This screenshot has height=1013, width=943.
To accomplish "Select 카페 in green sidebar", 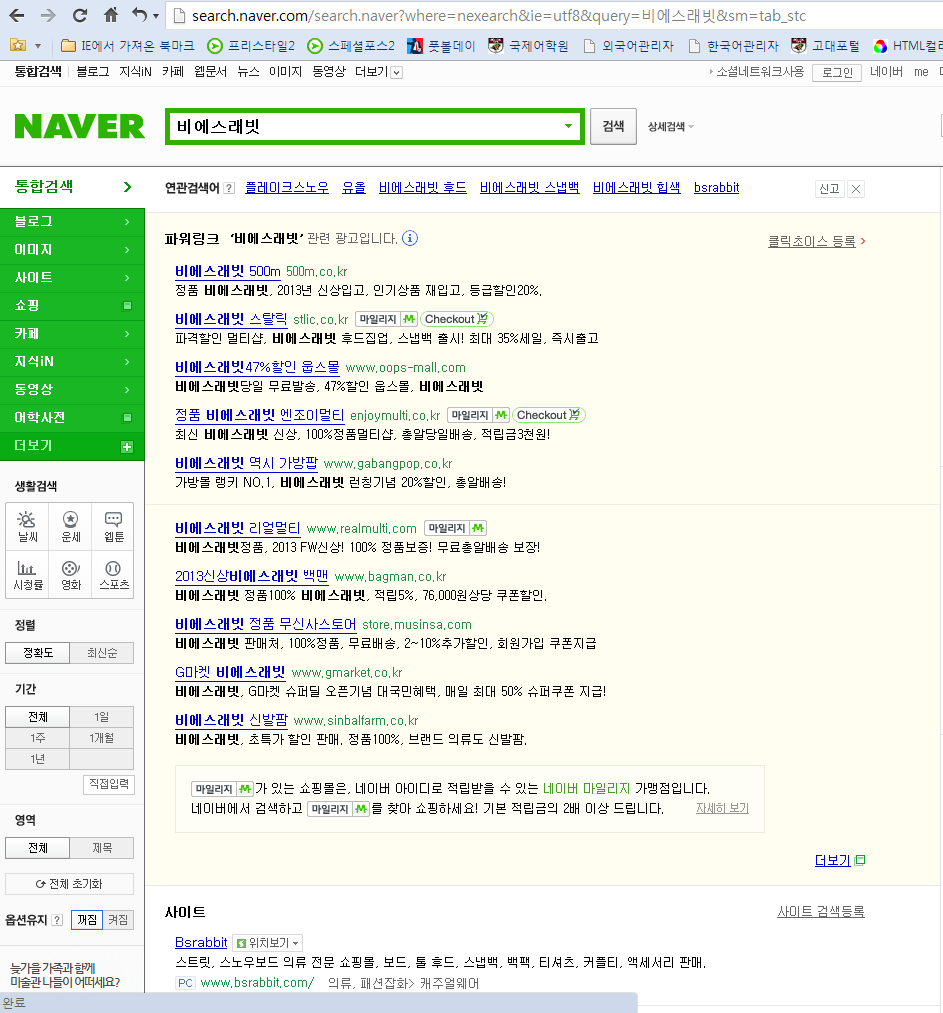I will 72,334.
